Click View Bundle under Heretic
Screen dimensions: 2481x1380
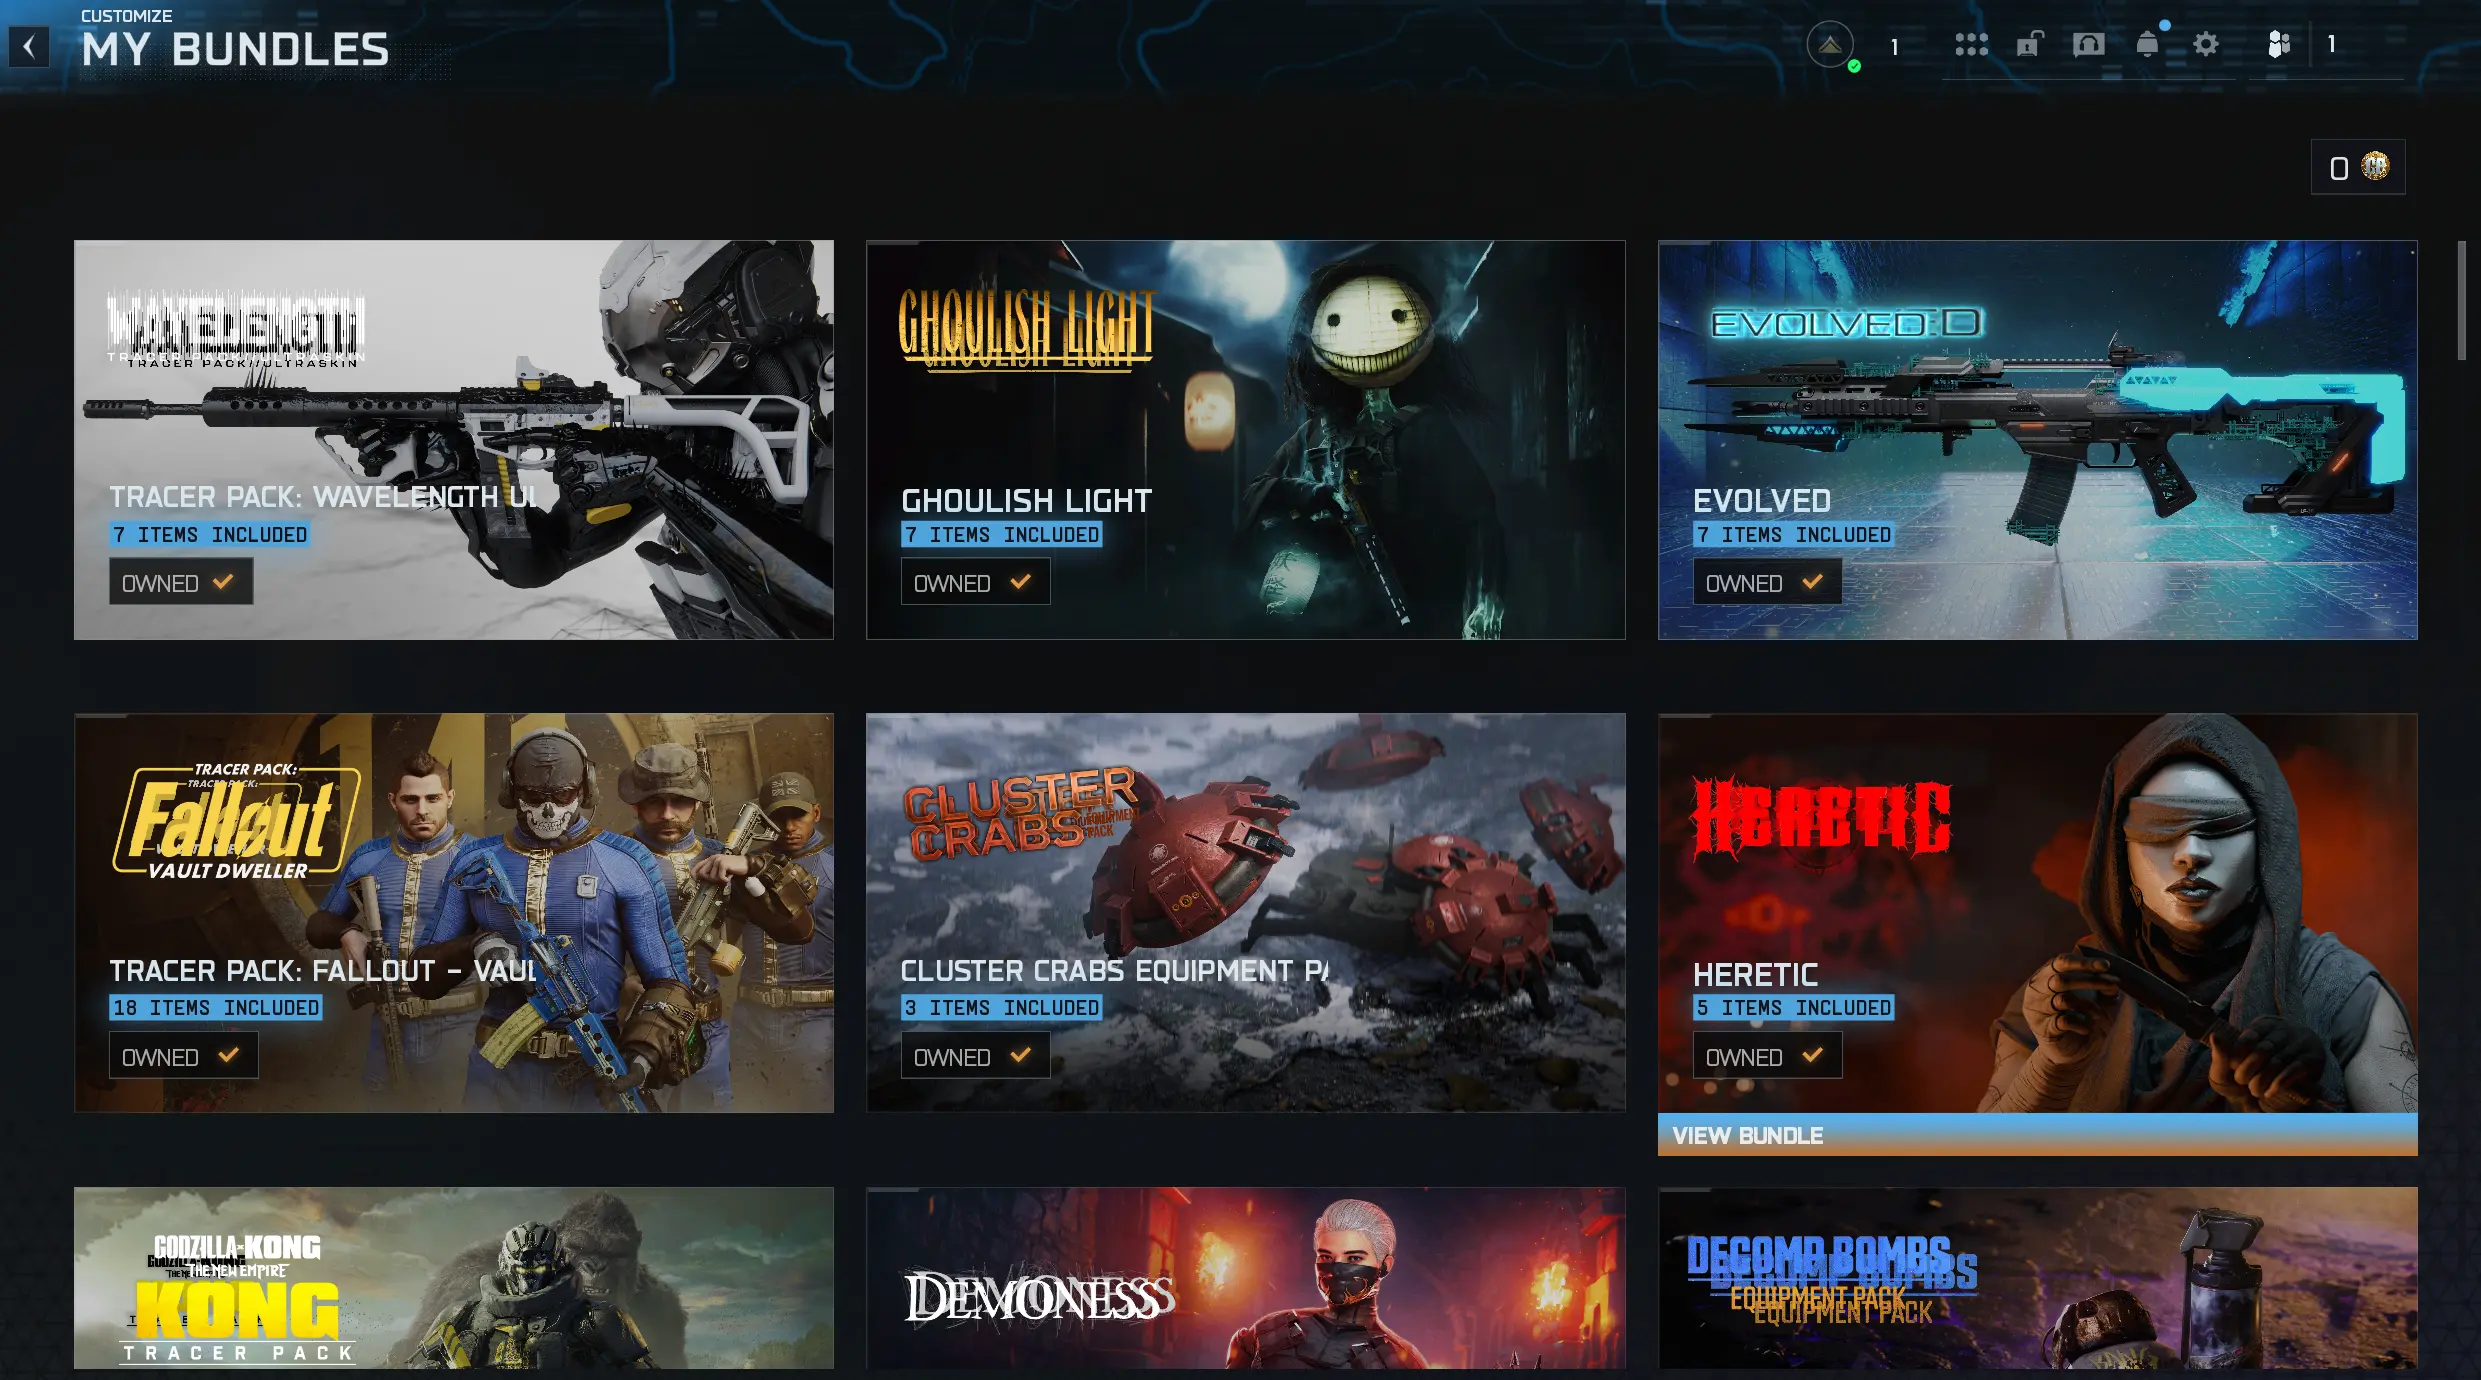point(2037,1135)
